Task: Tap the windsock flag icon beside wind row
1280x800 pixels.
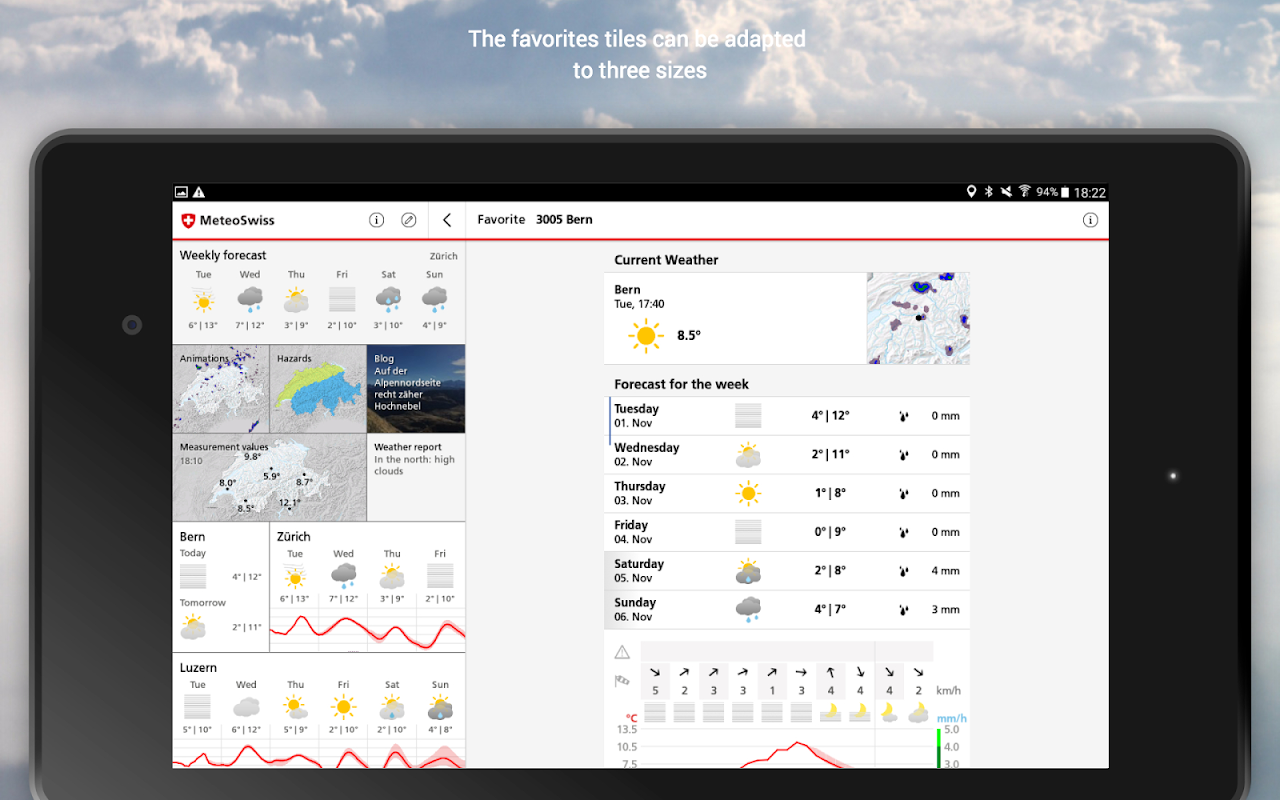Action: pyautogui.click(x=622, y=681)
